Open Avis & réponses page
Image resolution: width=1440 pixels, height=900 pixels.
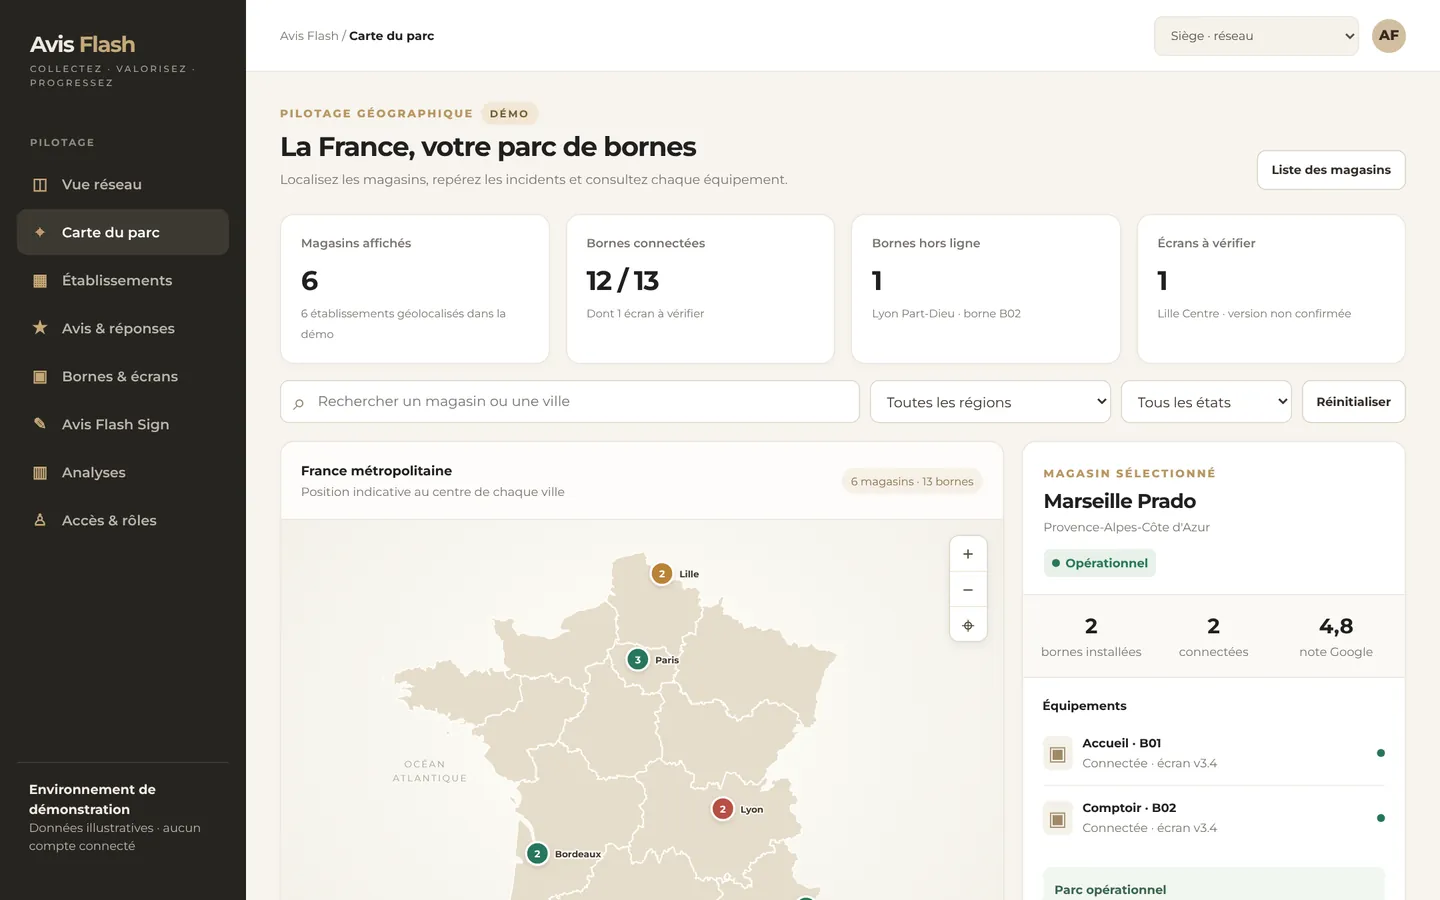click(122, 328)
